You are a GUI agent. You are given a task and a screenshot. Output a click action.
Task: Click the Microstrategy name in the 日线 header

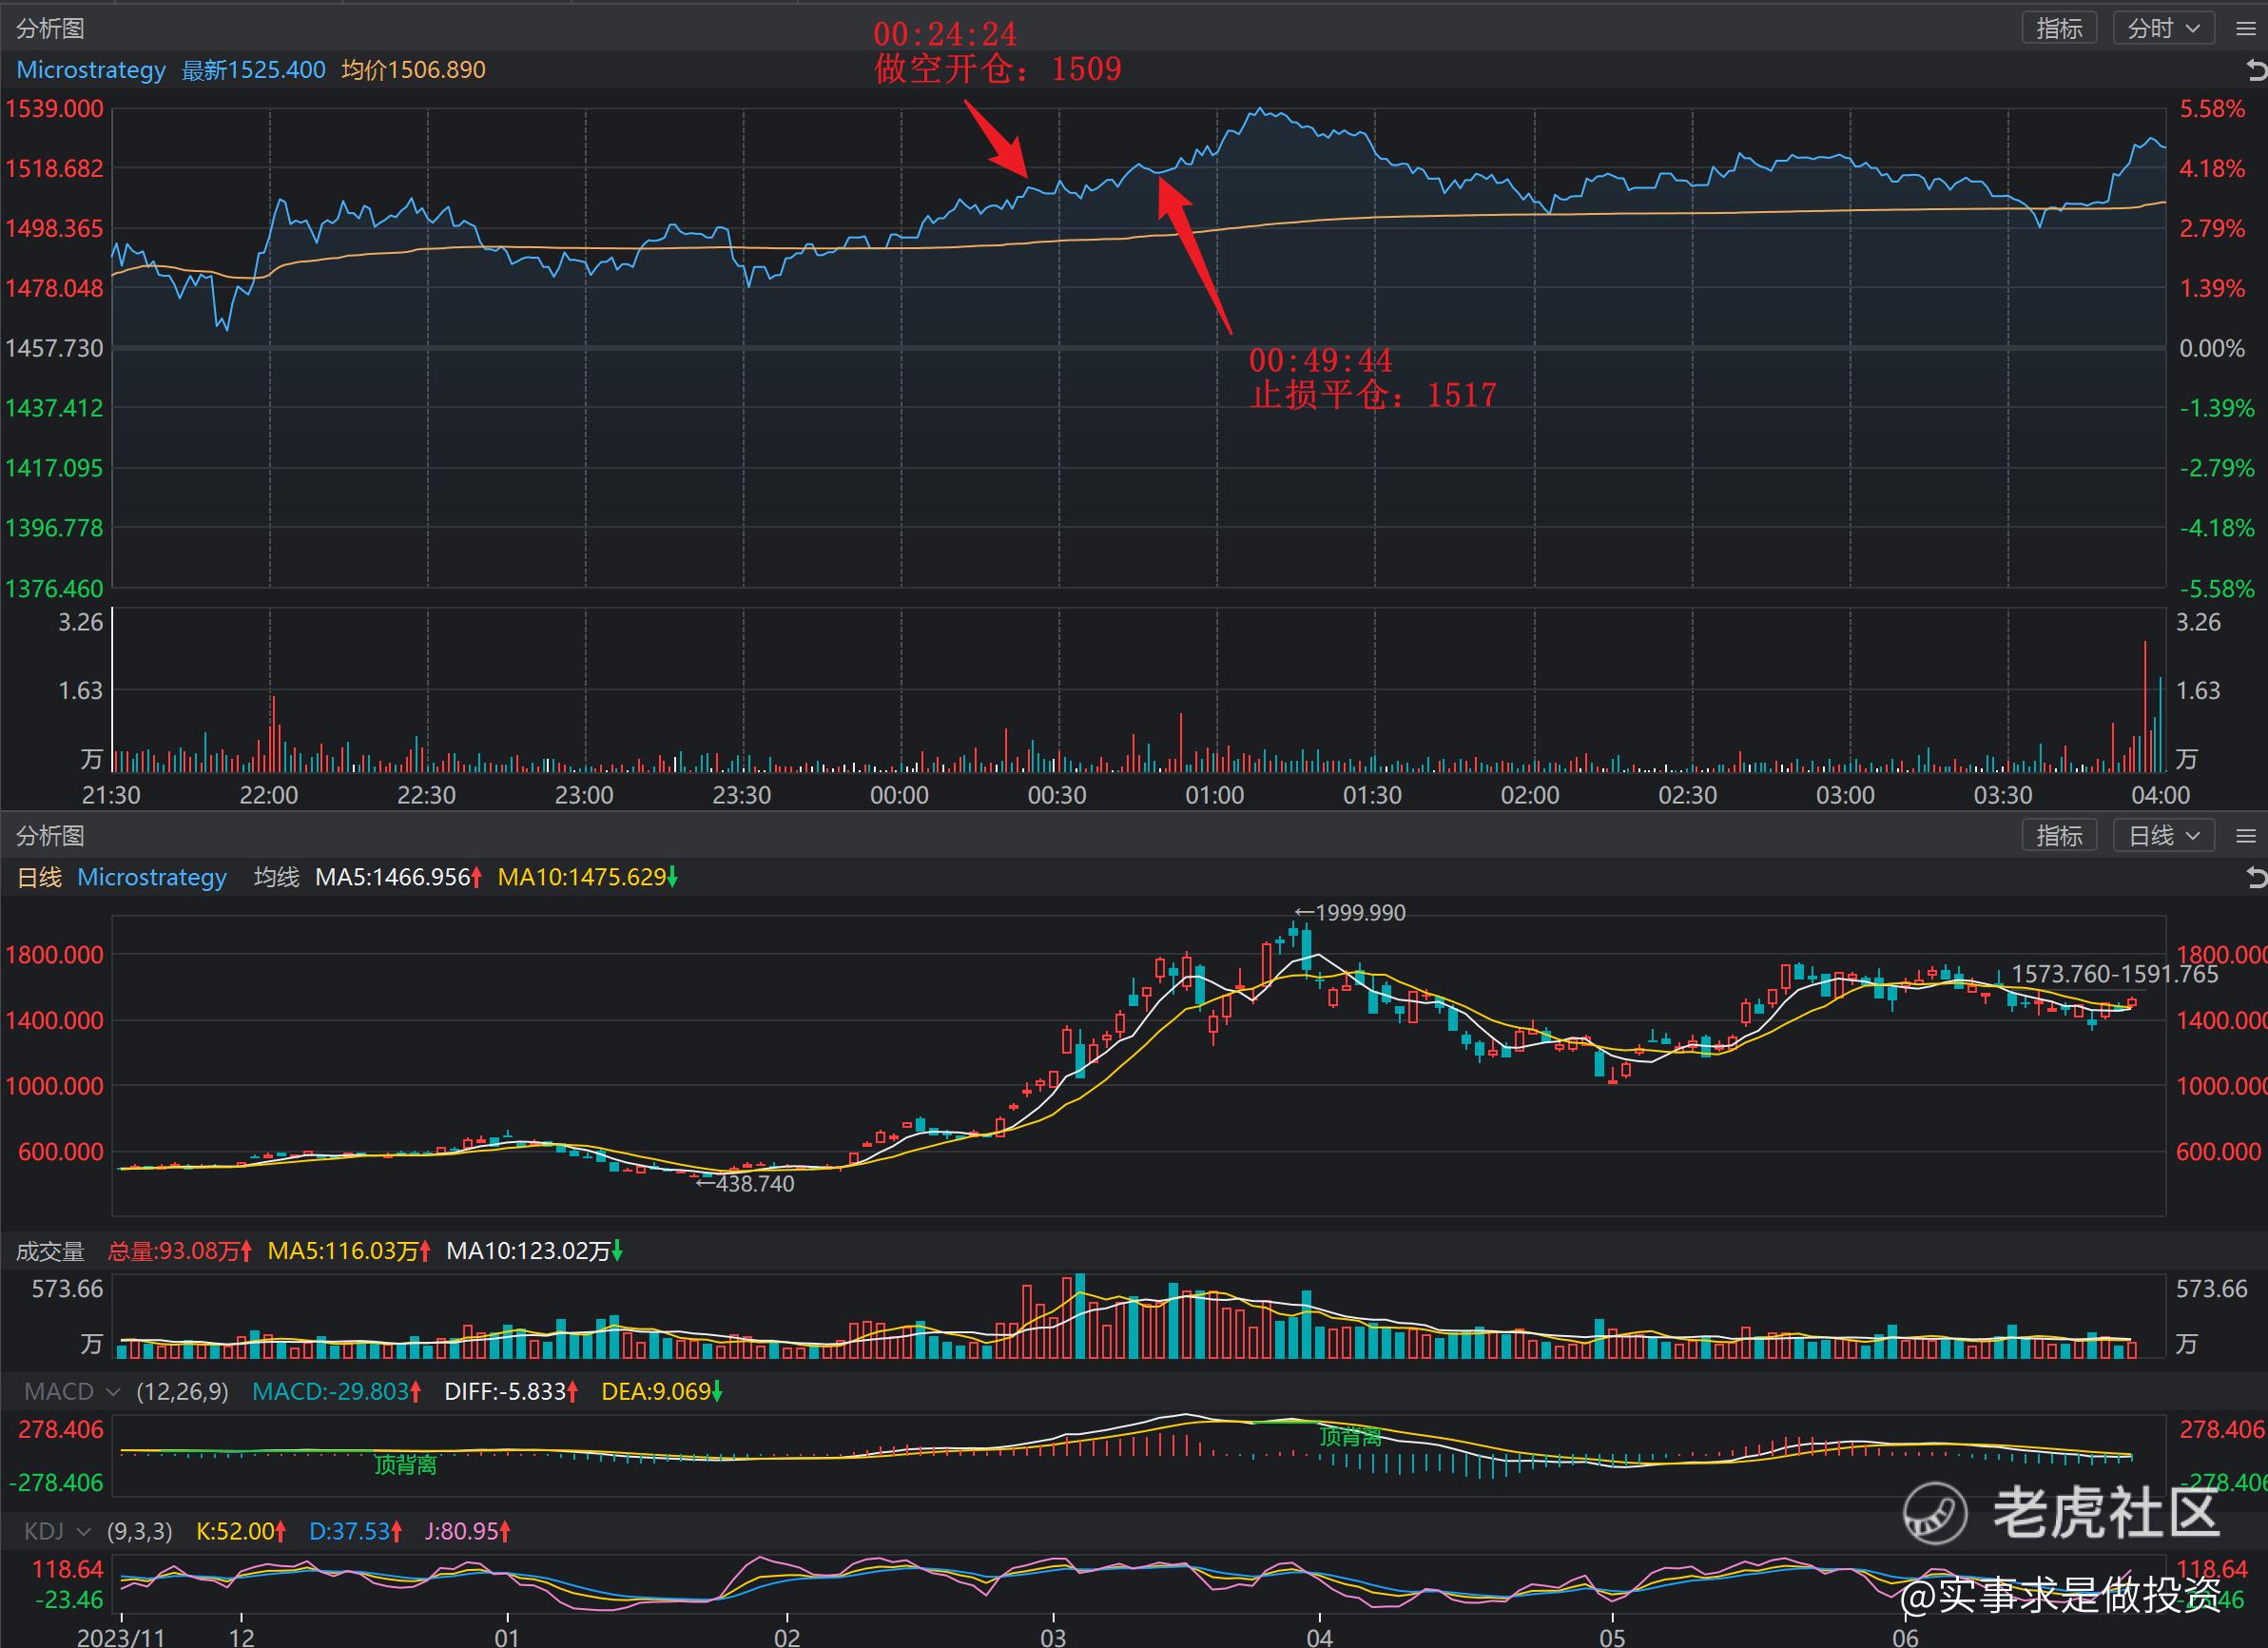pyautogui.click(x=152, y=877)
